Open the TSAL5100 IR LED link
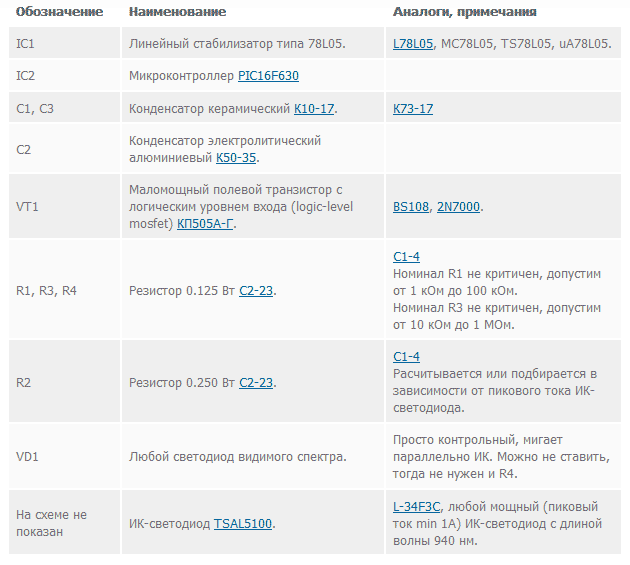The height and width of the screenshot is (565, 630). point(243,524)
